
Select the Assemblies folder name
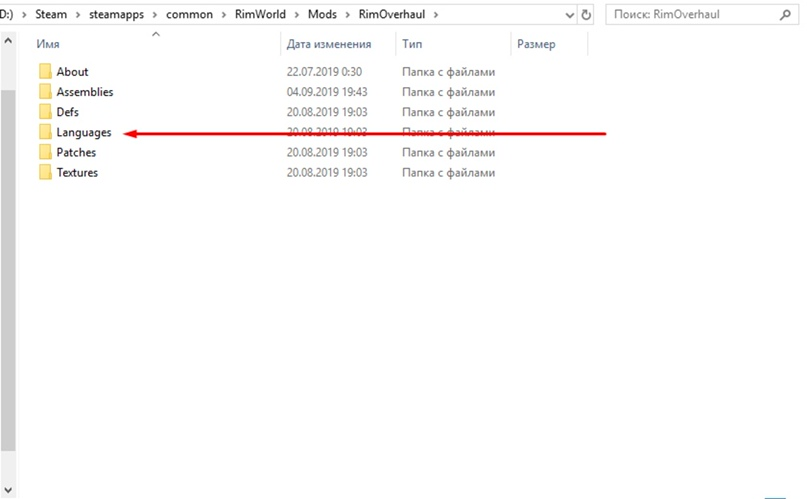coord(84,92)
